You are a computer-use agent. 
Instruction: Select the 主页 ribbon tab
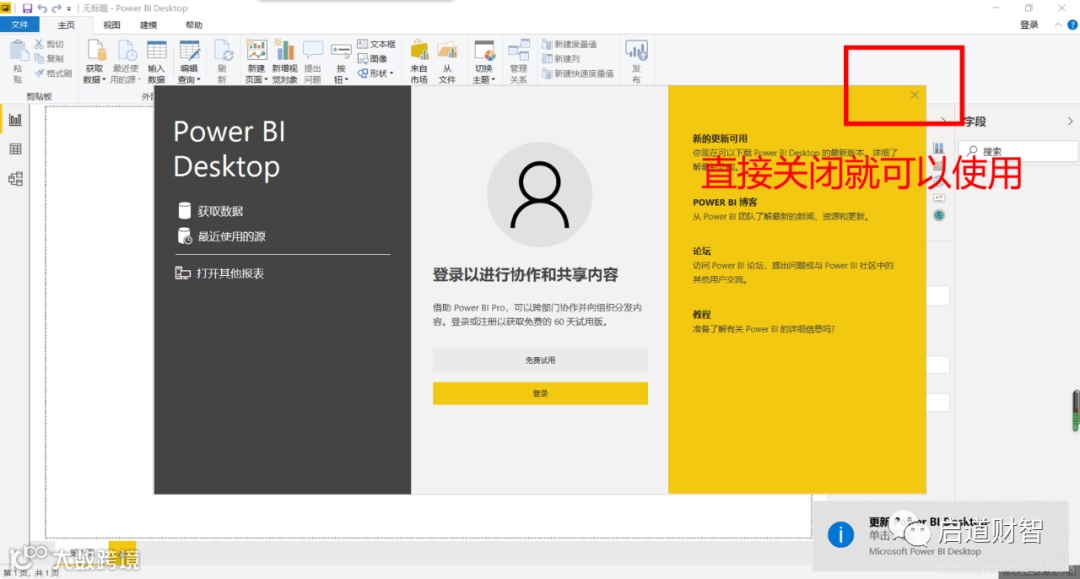point(66,25)
